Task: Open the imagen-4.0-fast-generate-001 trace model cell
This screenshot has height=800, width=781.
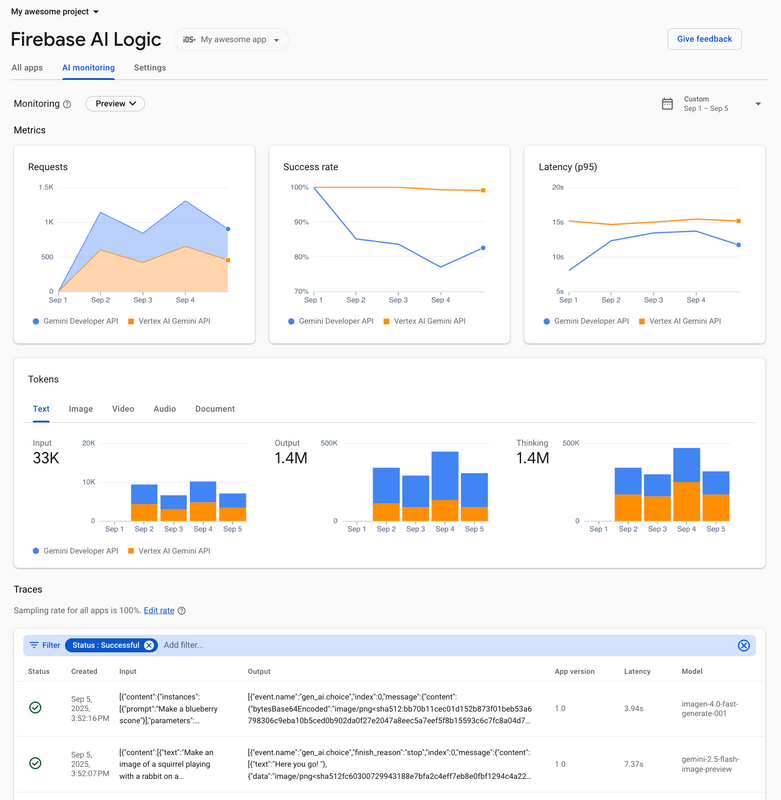Action: click(710, 709)
